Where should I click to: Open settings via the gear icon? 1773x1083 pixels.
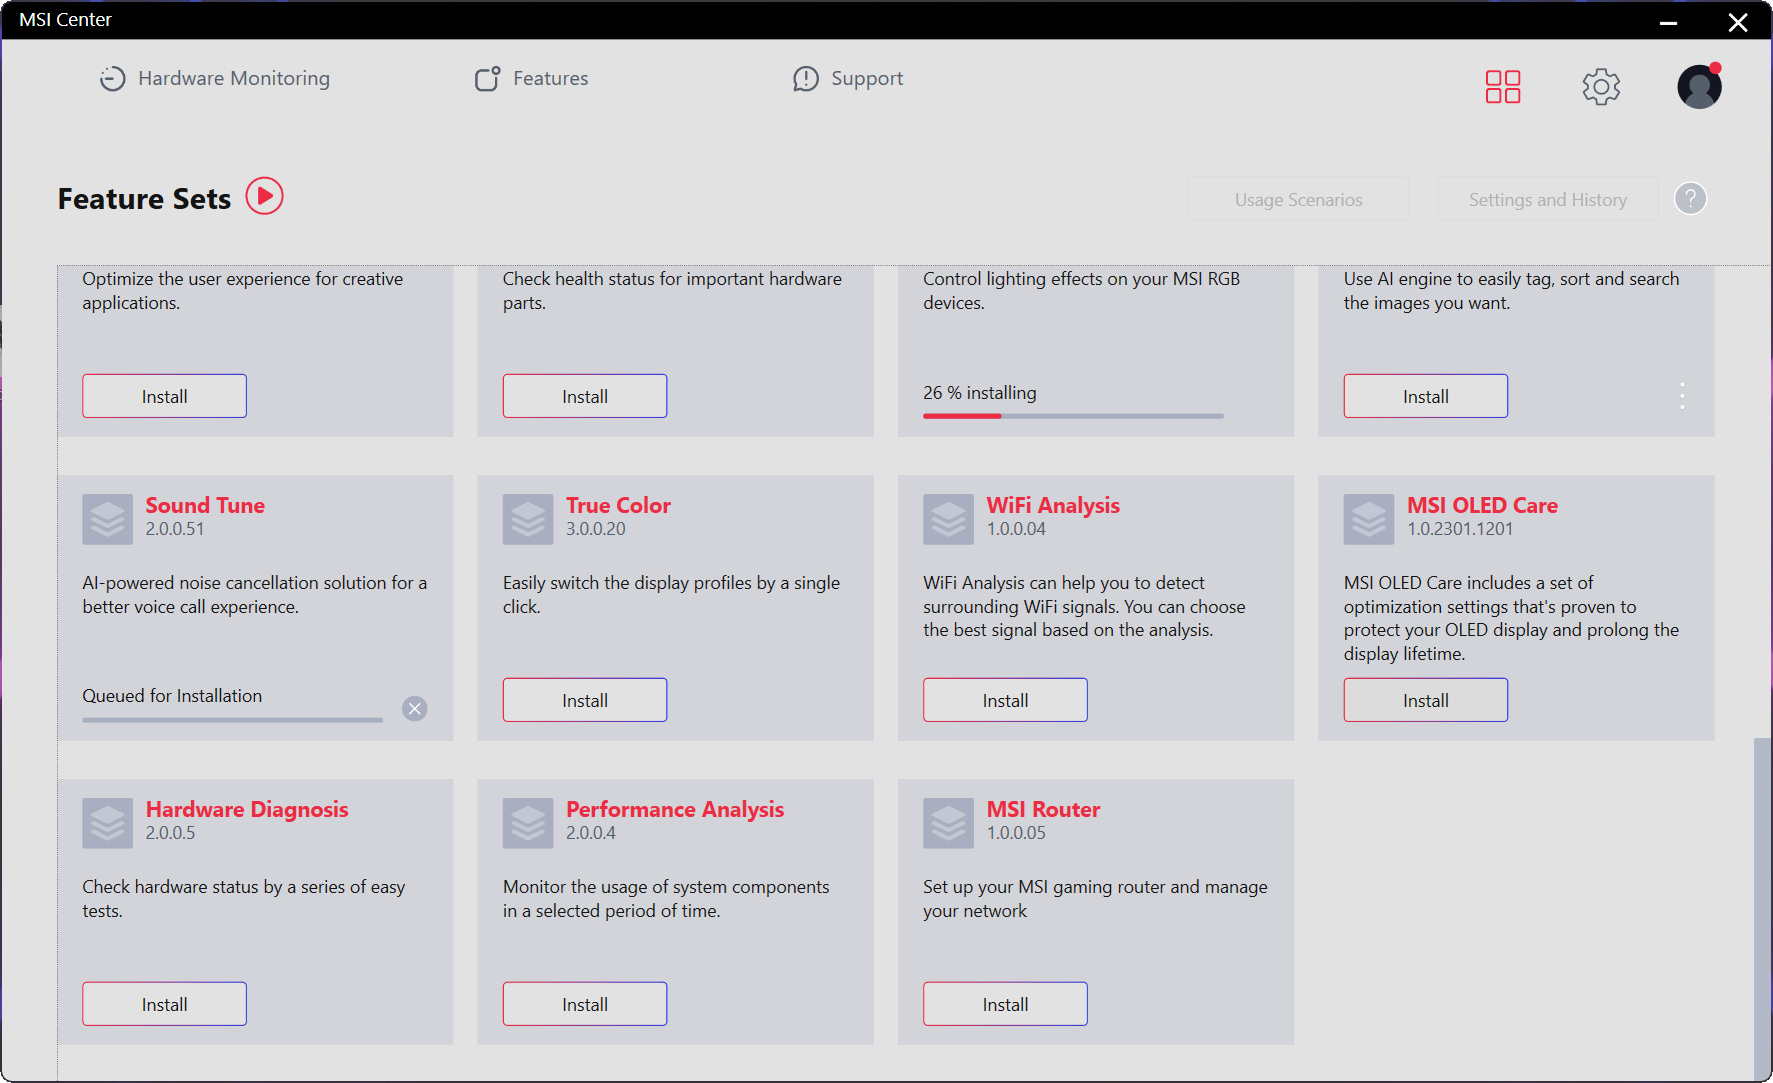(x=1601, y=87)
